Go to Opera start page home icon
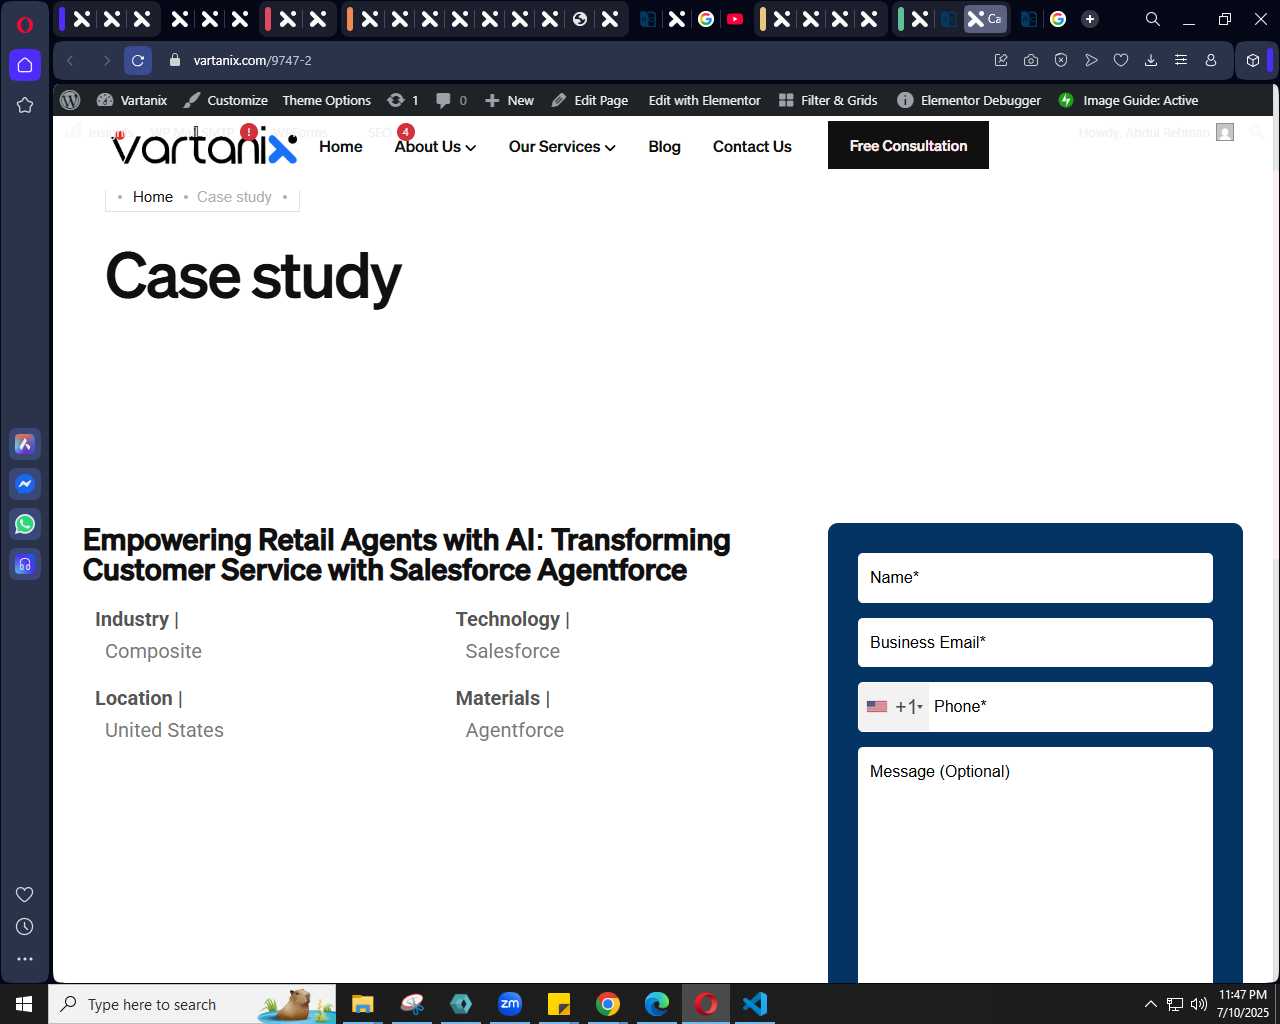This screenshot has width=1280, height=1024. (25, 65)
